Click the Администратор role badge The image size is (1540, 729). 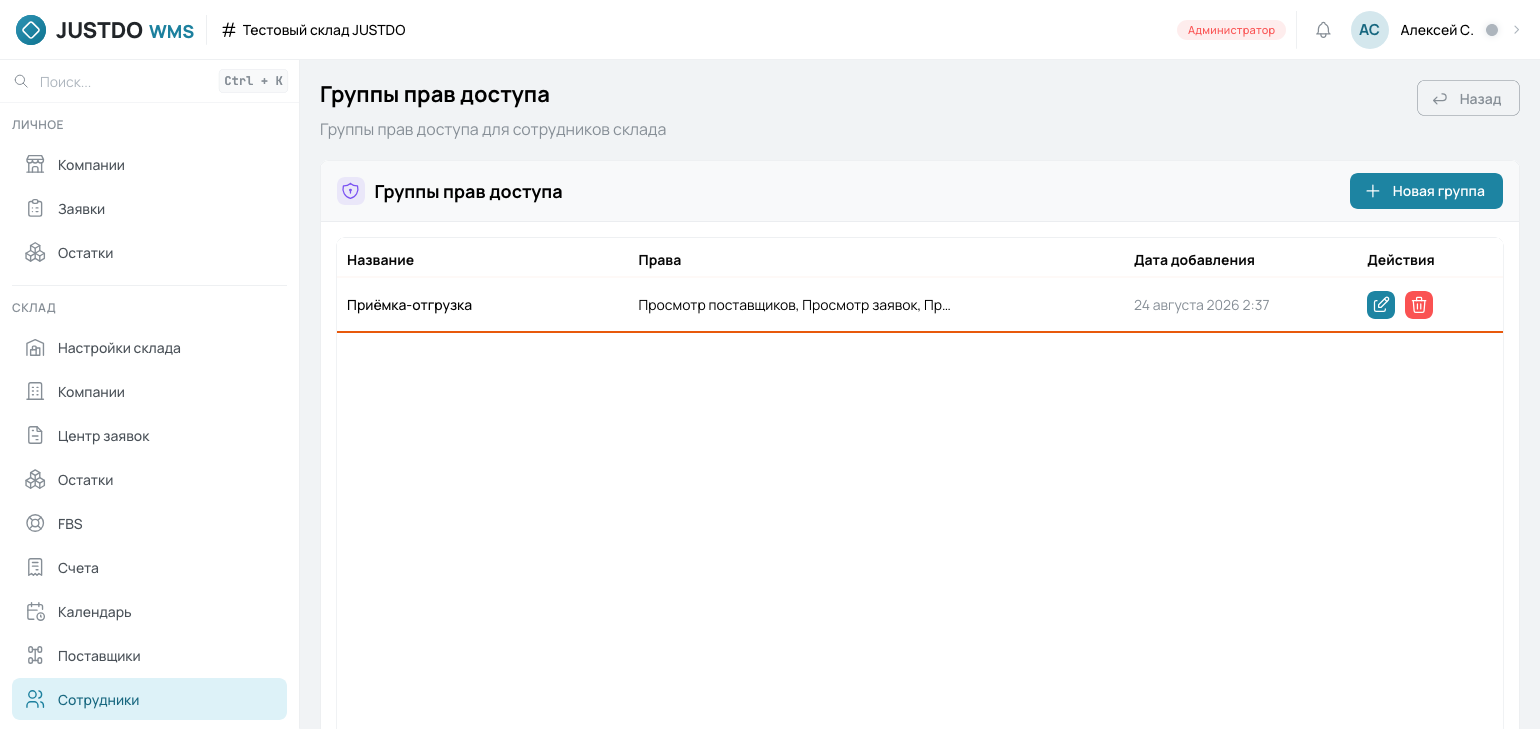click(1231, 30)
